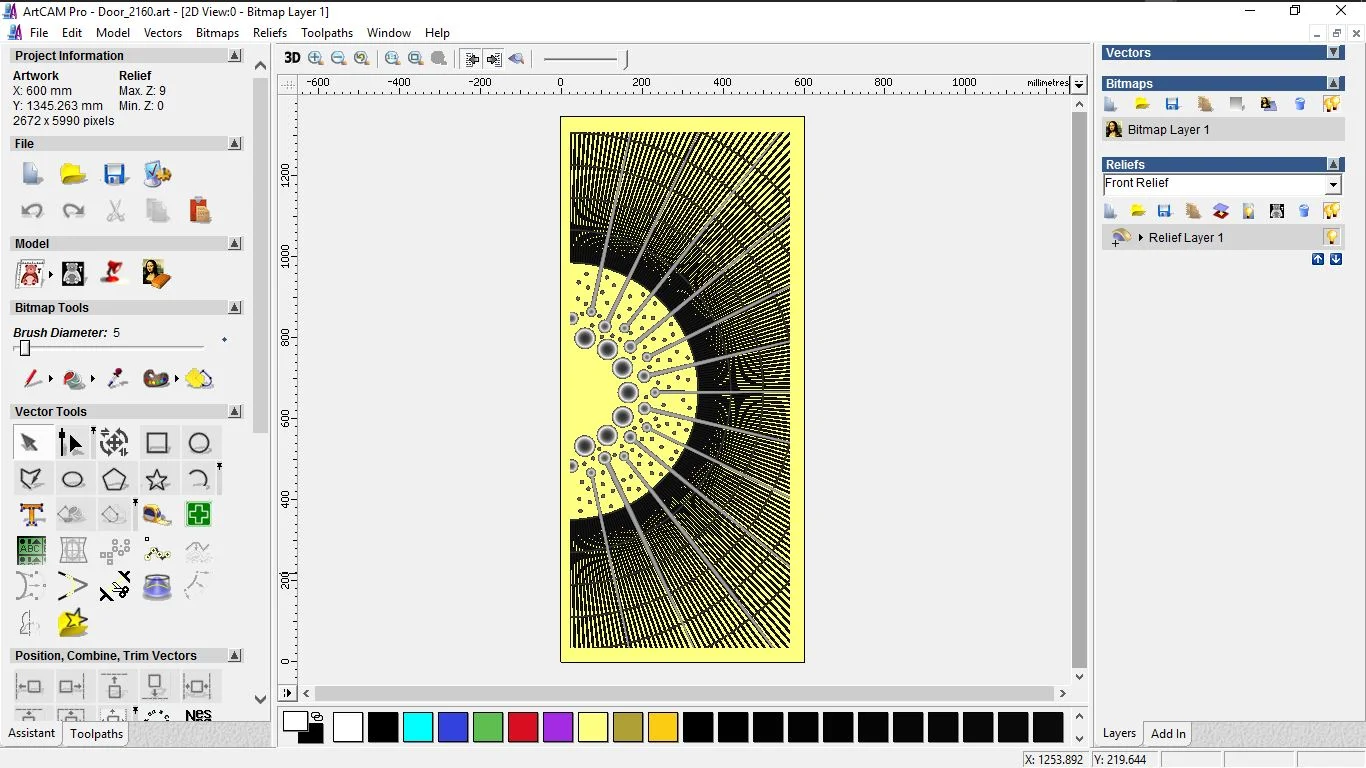
Task: Toggle all relief layers visibility bulbs
Action: point(1331,211)
